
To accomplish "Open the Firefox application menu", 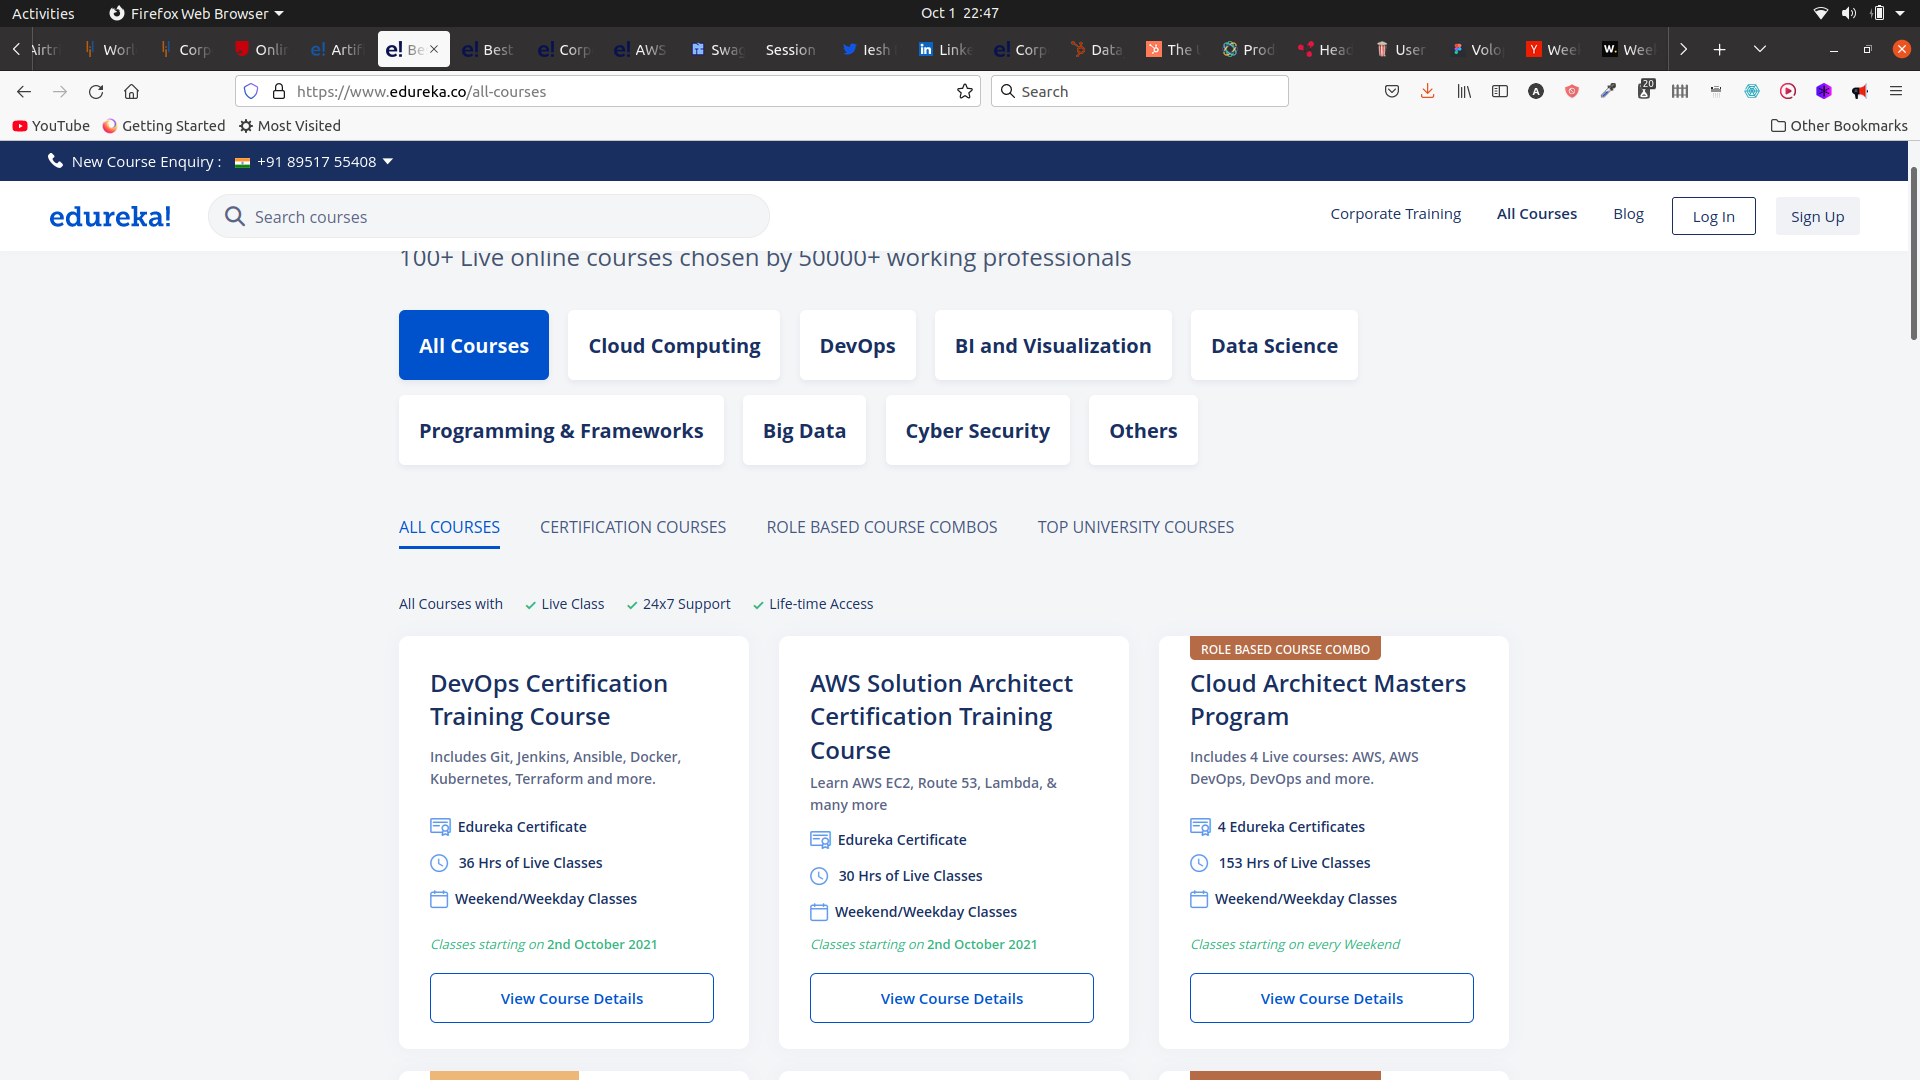I will coord(1897,91).
